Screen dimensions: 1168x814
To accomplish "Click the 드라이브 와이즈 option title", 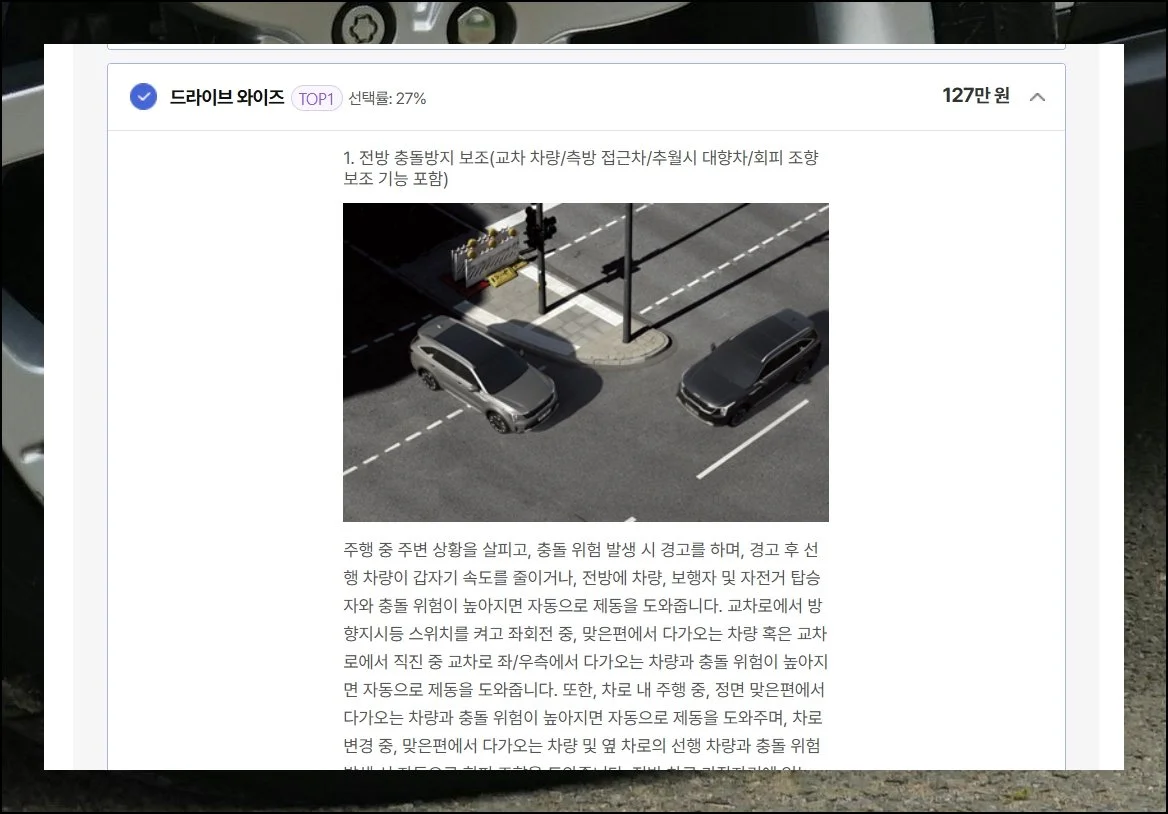I will [x=226, y=97].
